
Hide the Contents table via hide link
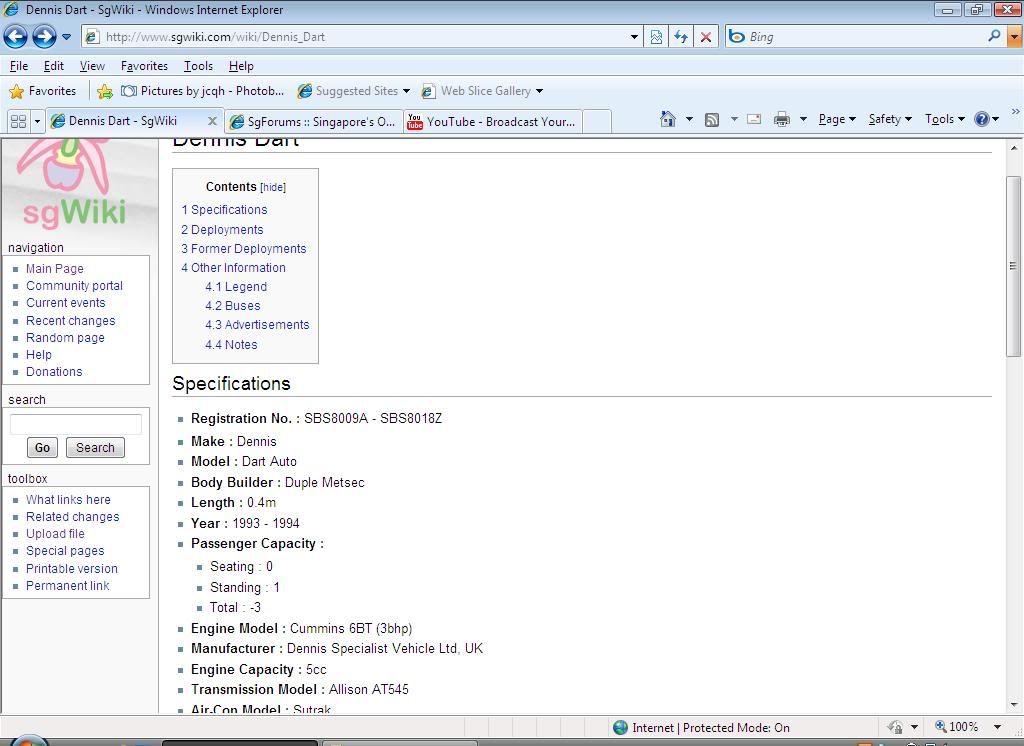click(273, 187)
